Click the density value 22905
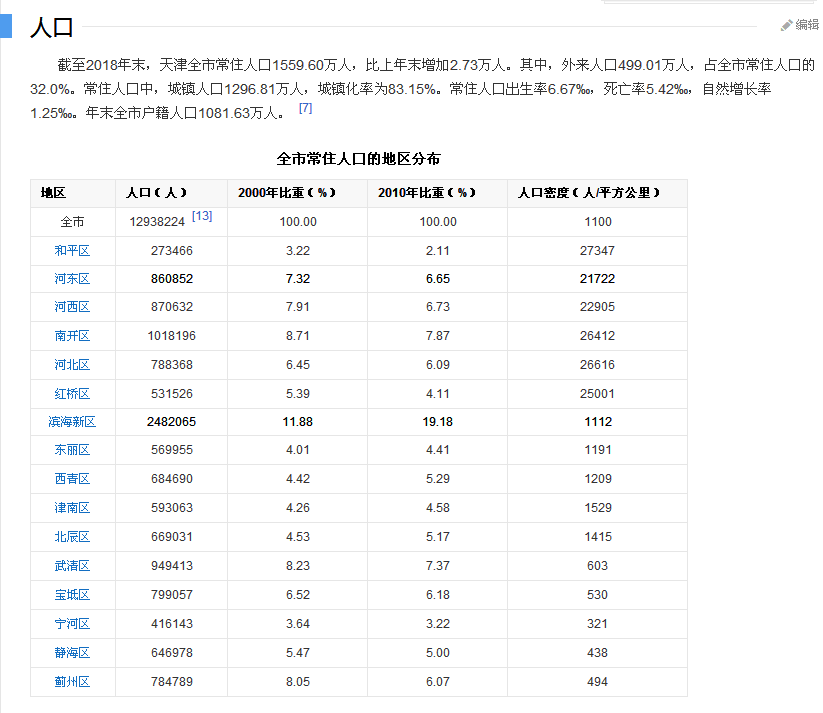 click(597, 307)
